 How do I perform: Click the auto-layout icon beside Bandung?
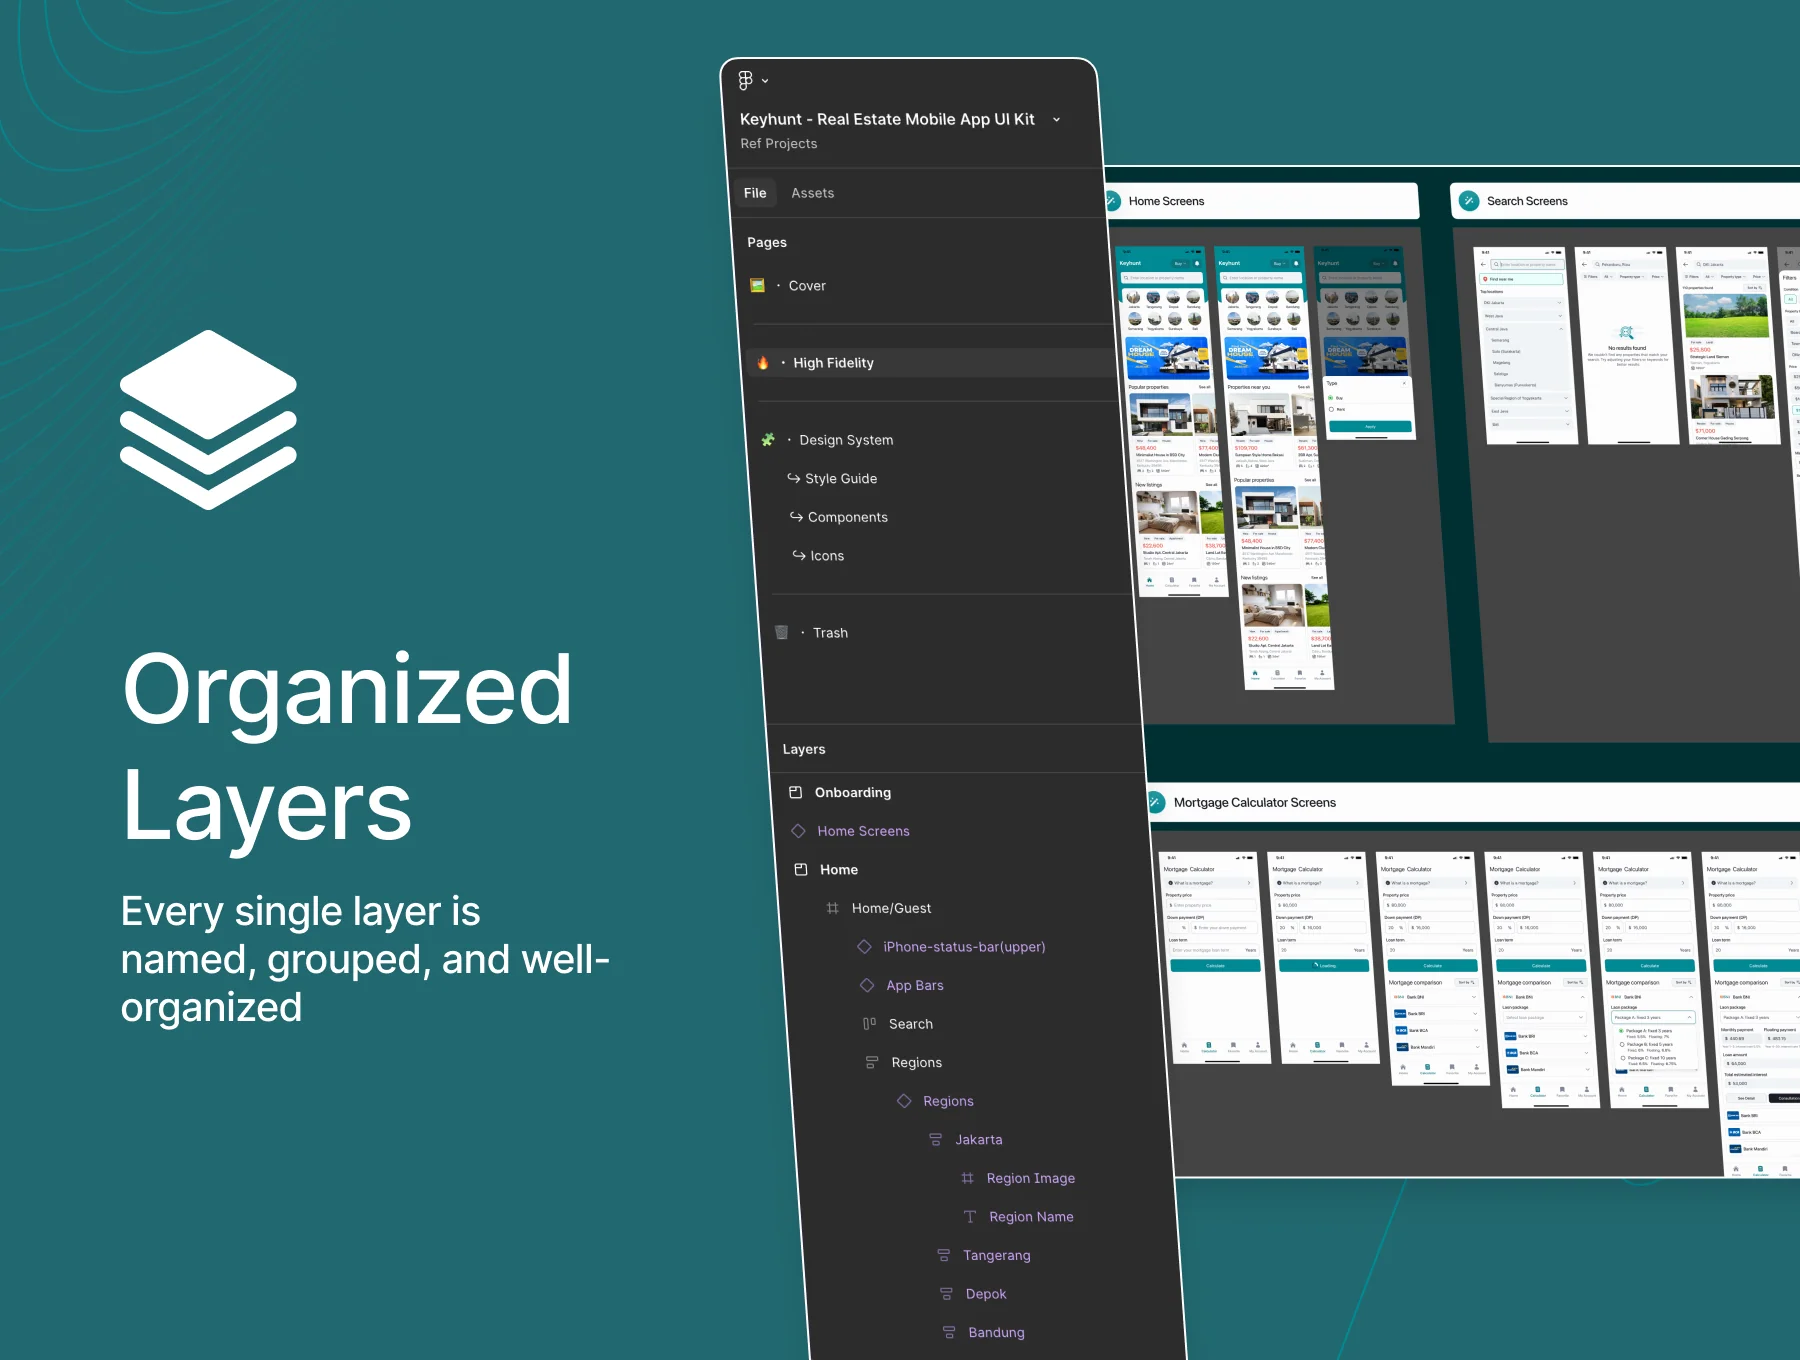(949, 1332)
